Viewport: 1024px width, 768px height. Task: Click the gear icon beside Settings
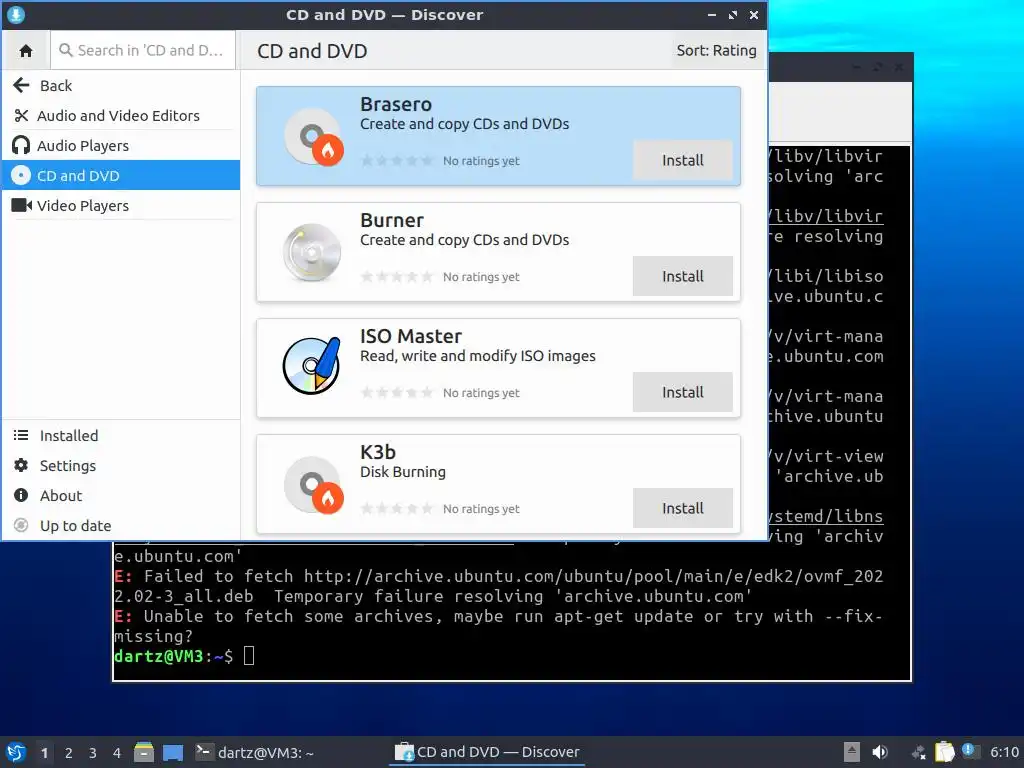tap(21, 466)
